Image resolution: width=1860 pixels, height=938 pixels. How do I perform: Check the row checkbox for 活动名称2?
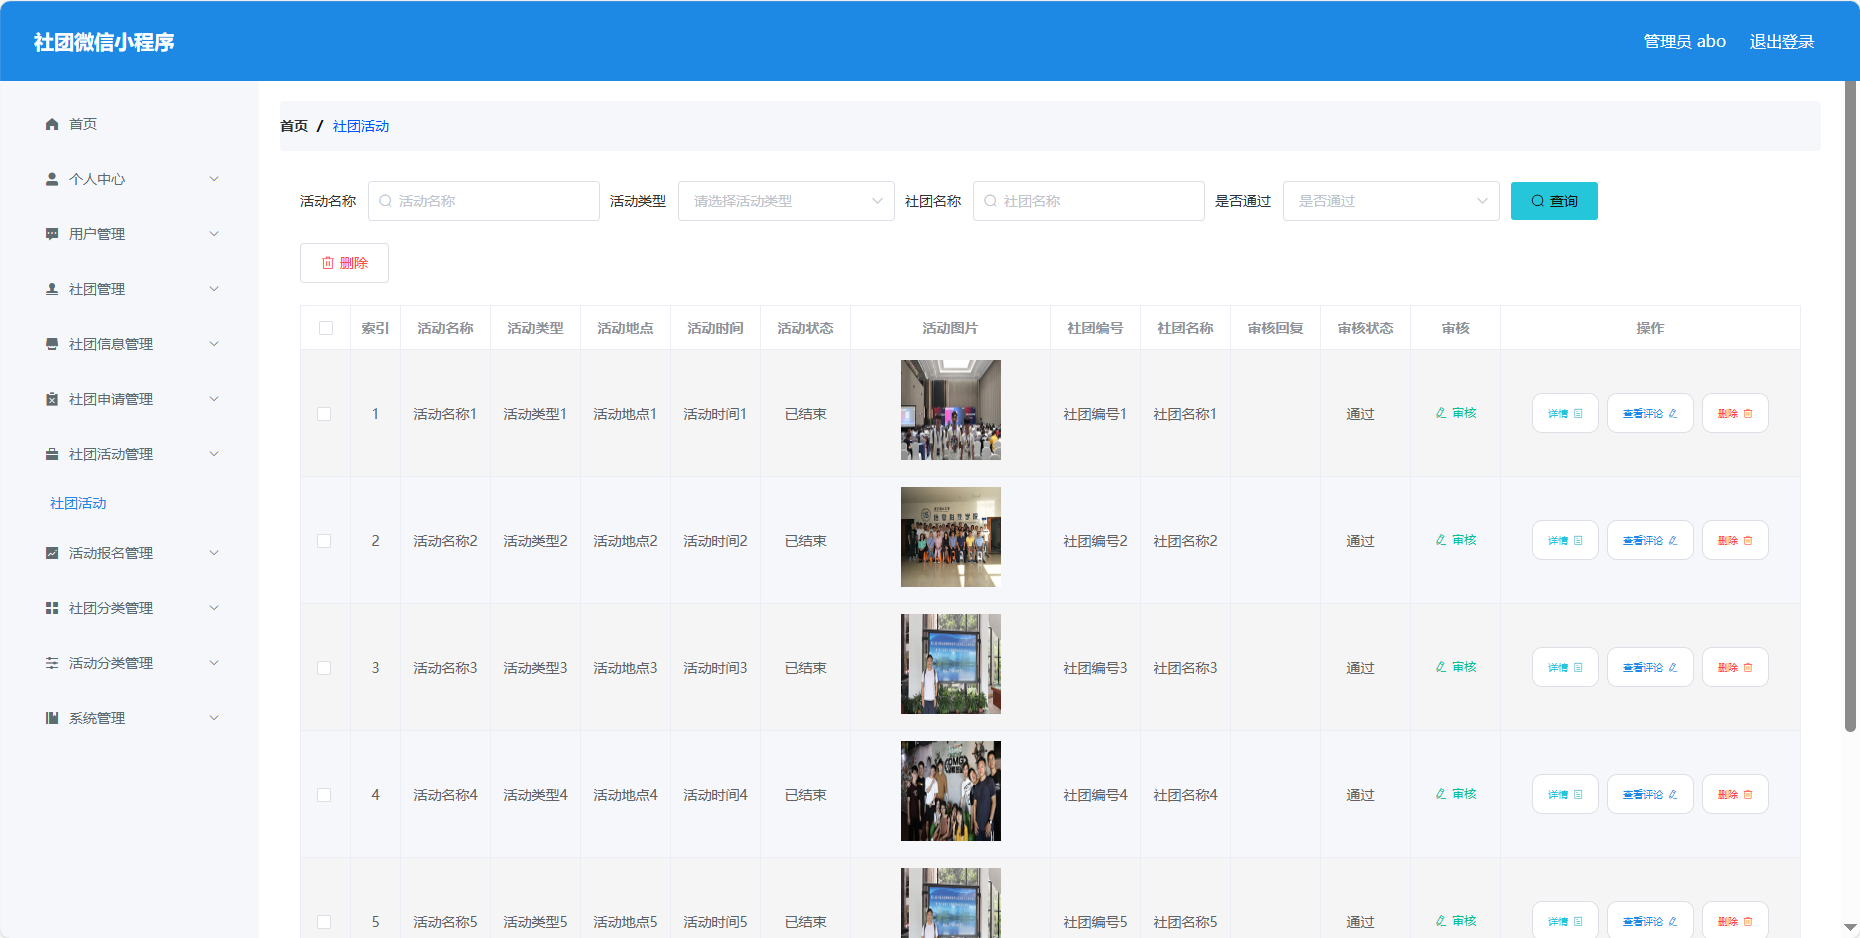pyautogui.click(x=324, y=541)
